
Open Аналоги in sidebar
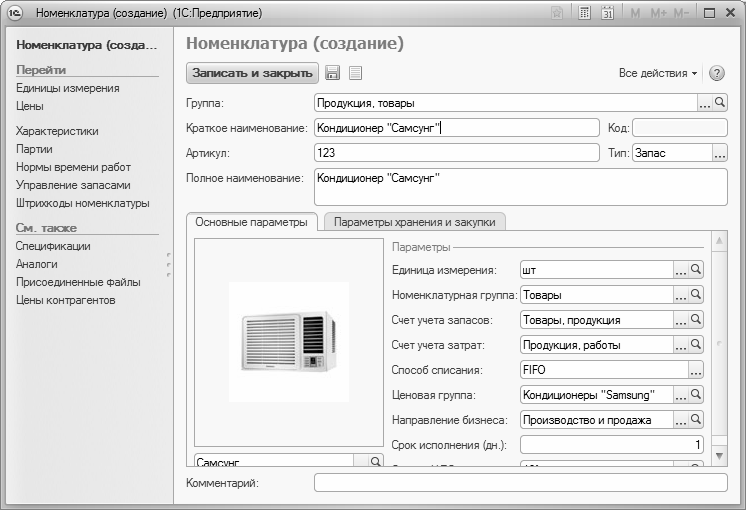pos(37,264)
